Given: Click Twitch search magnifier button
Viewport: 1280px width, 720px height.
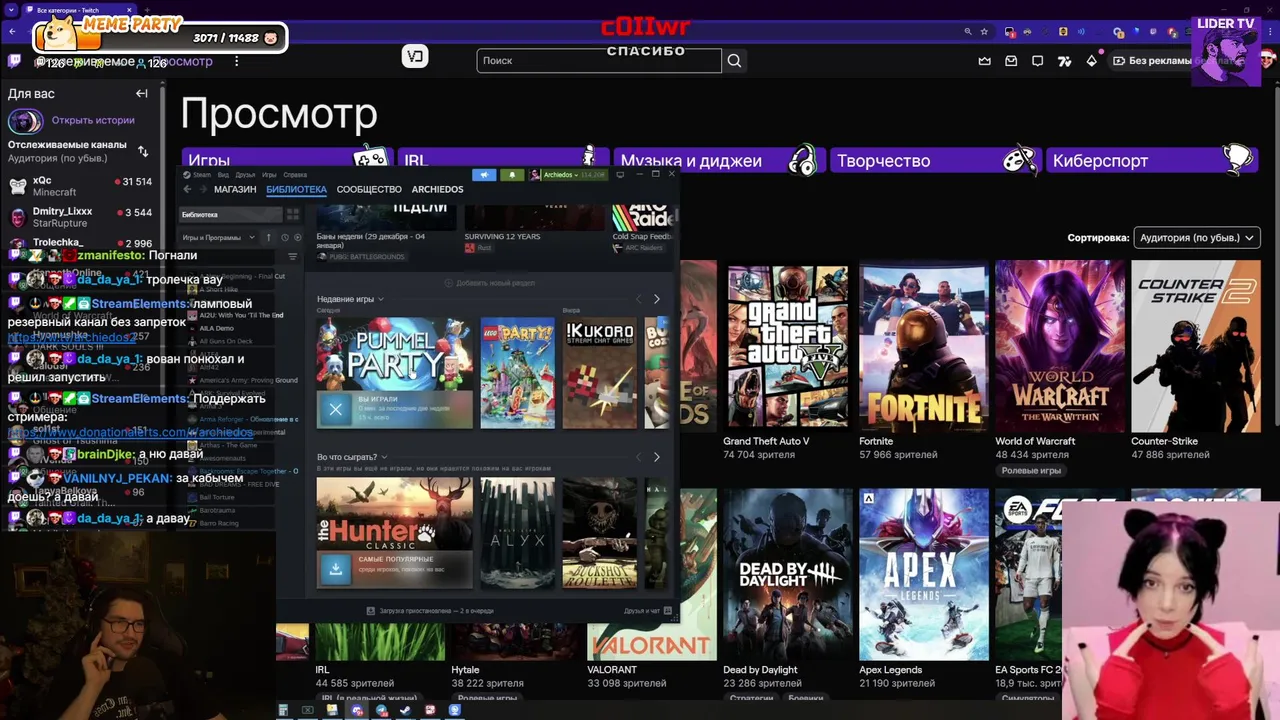Looking at the screenshot, I should (x=734, y=61).
